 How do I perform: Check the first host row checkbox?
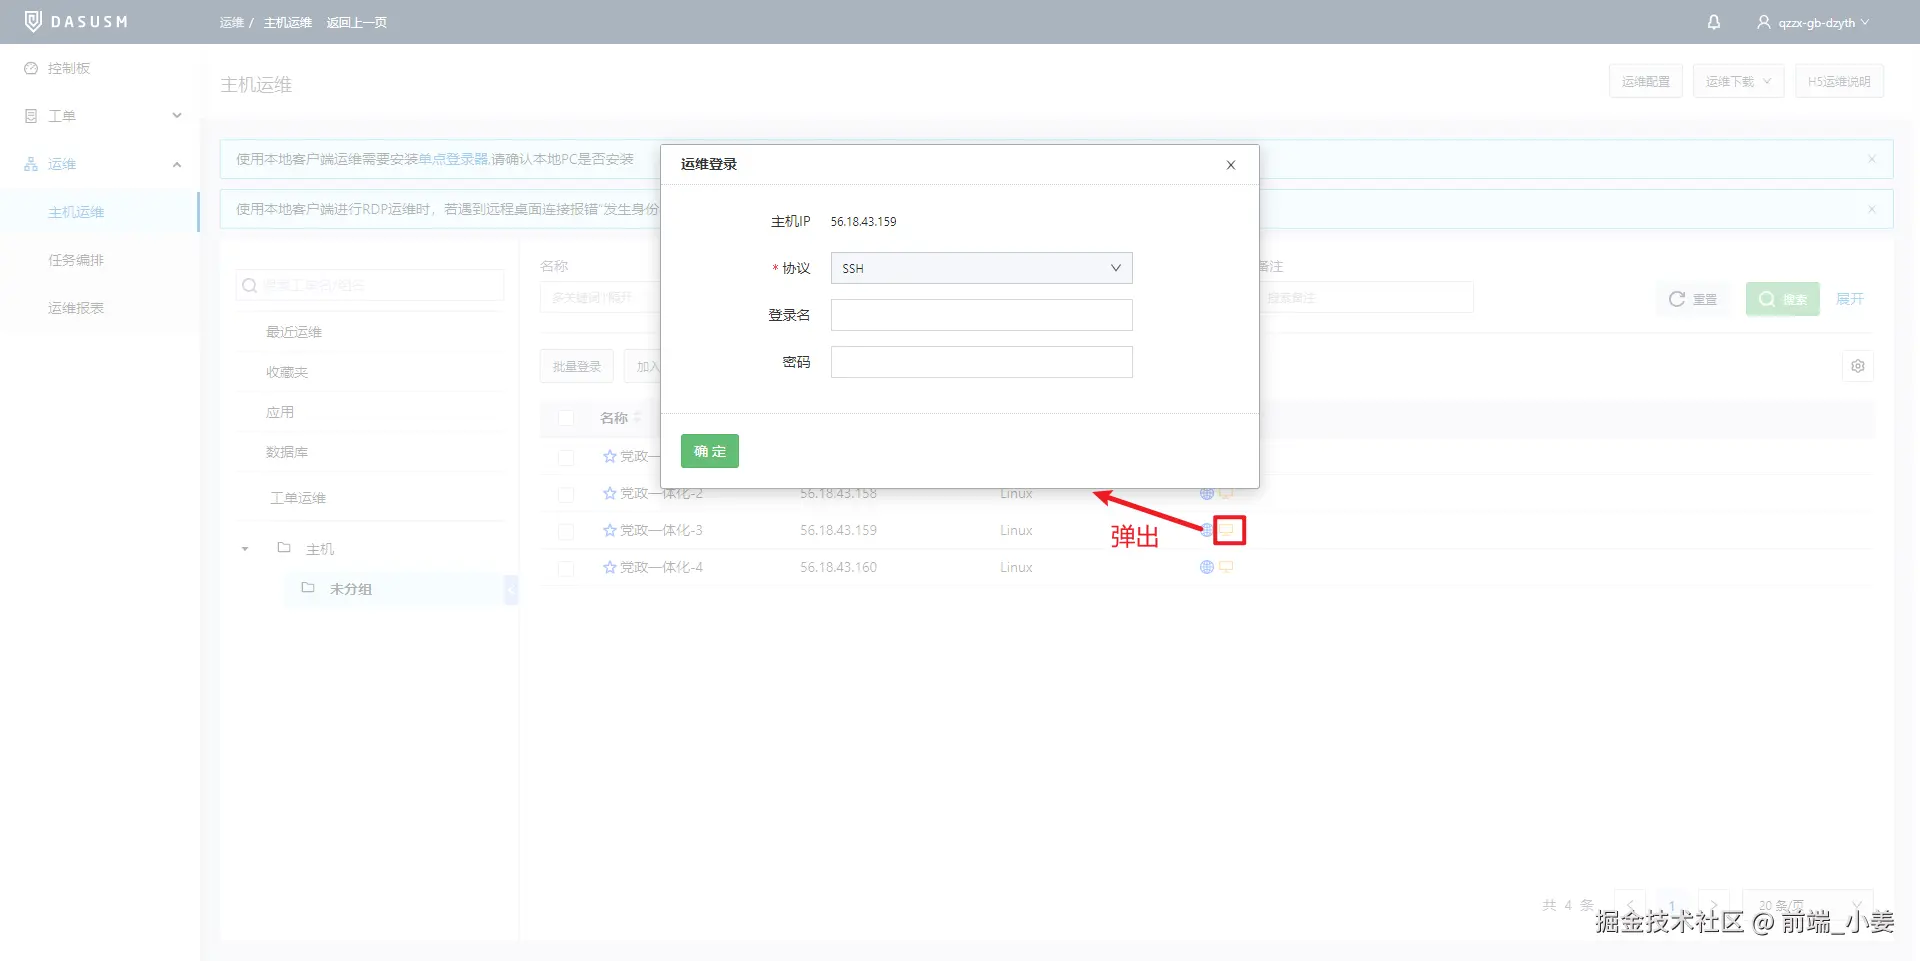pyautogui.click(x=566, y=457)
